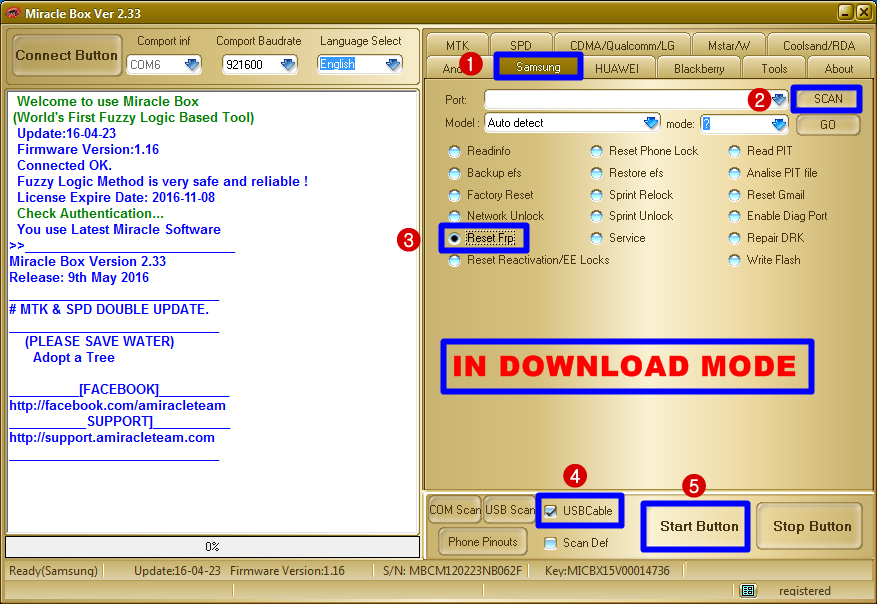Viewport: 877px width, 604px height.
Task: Click the COM Scan button
Action: coord(454,509)
